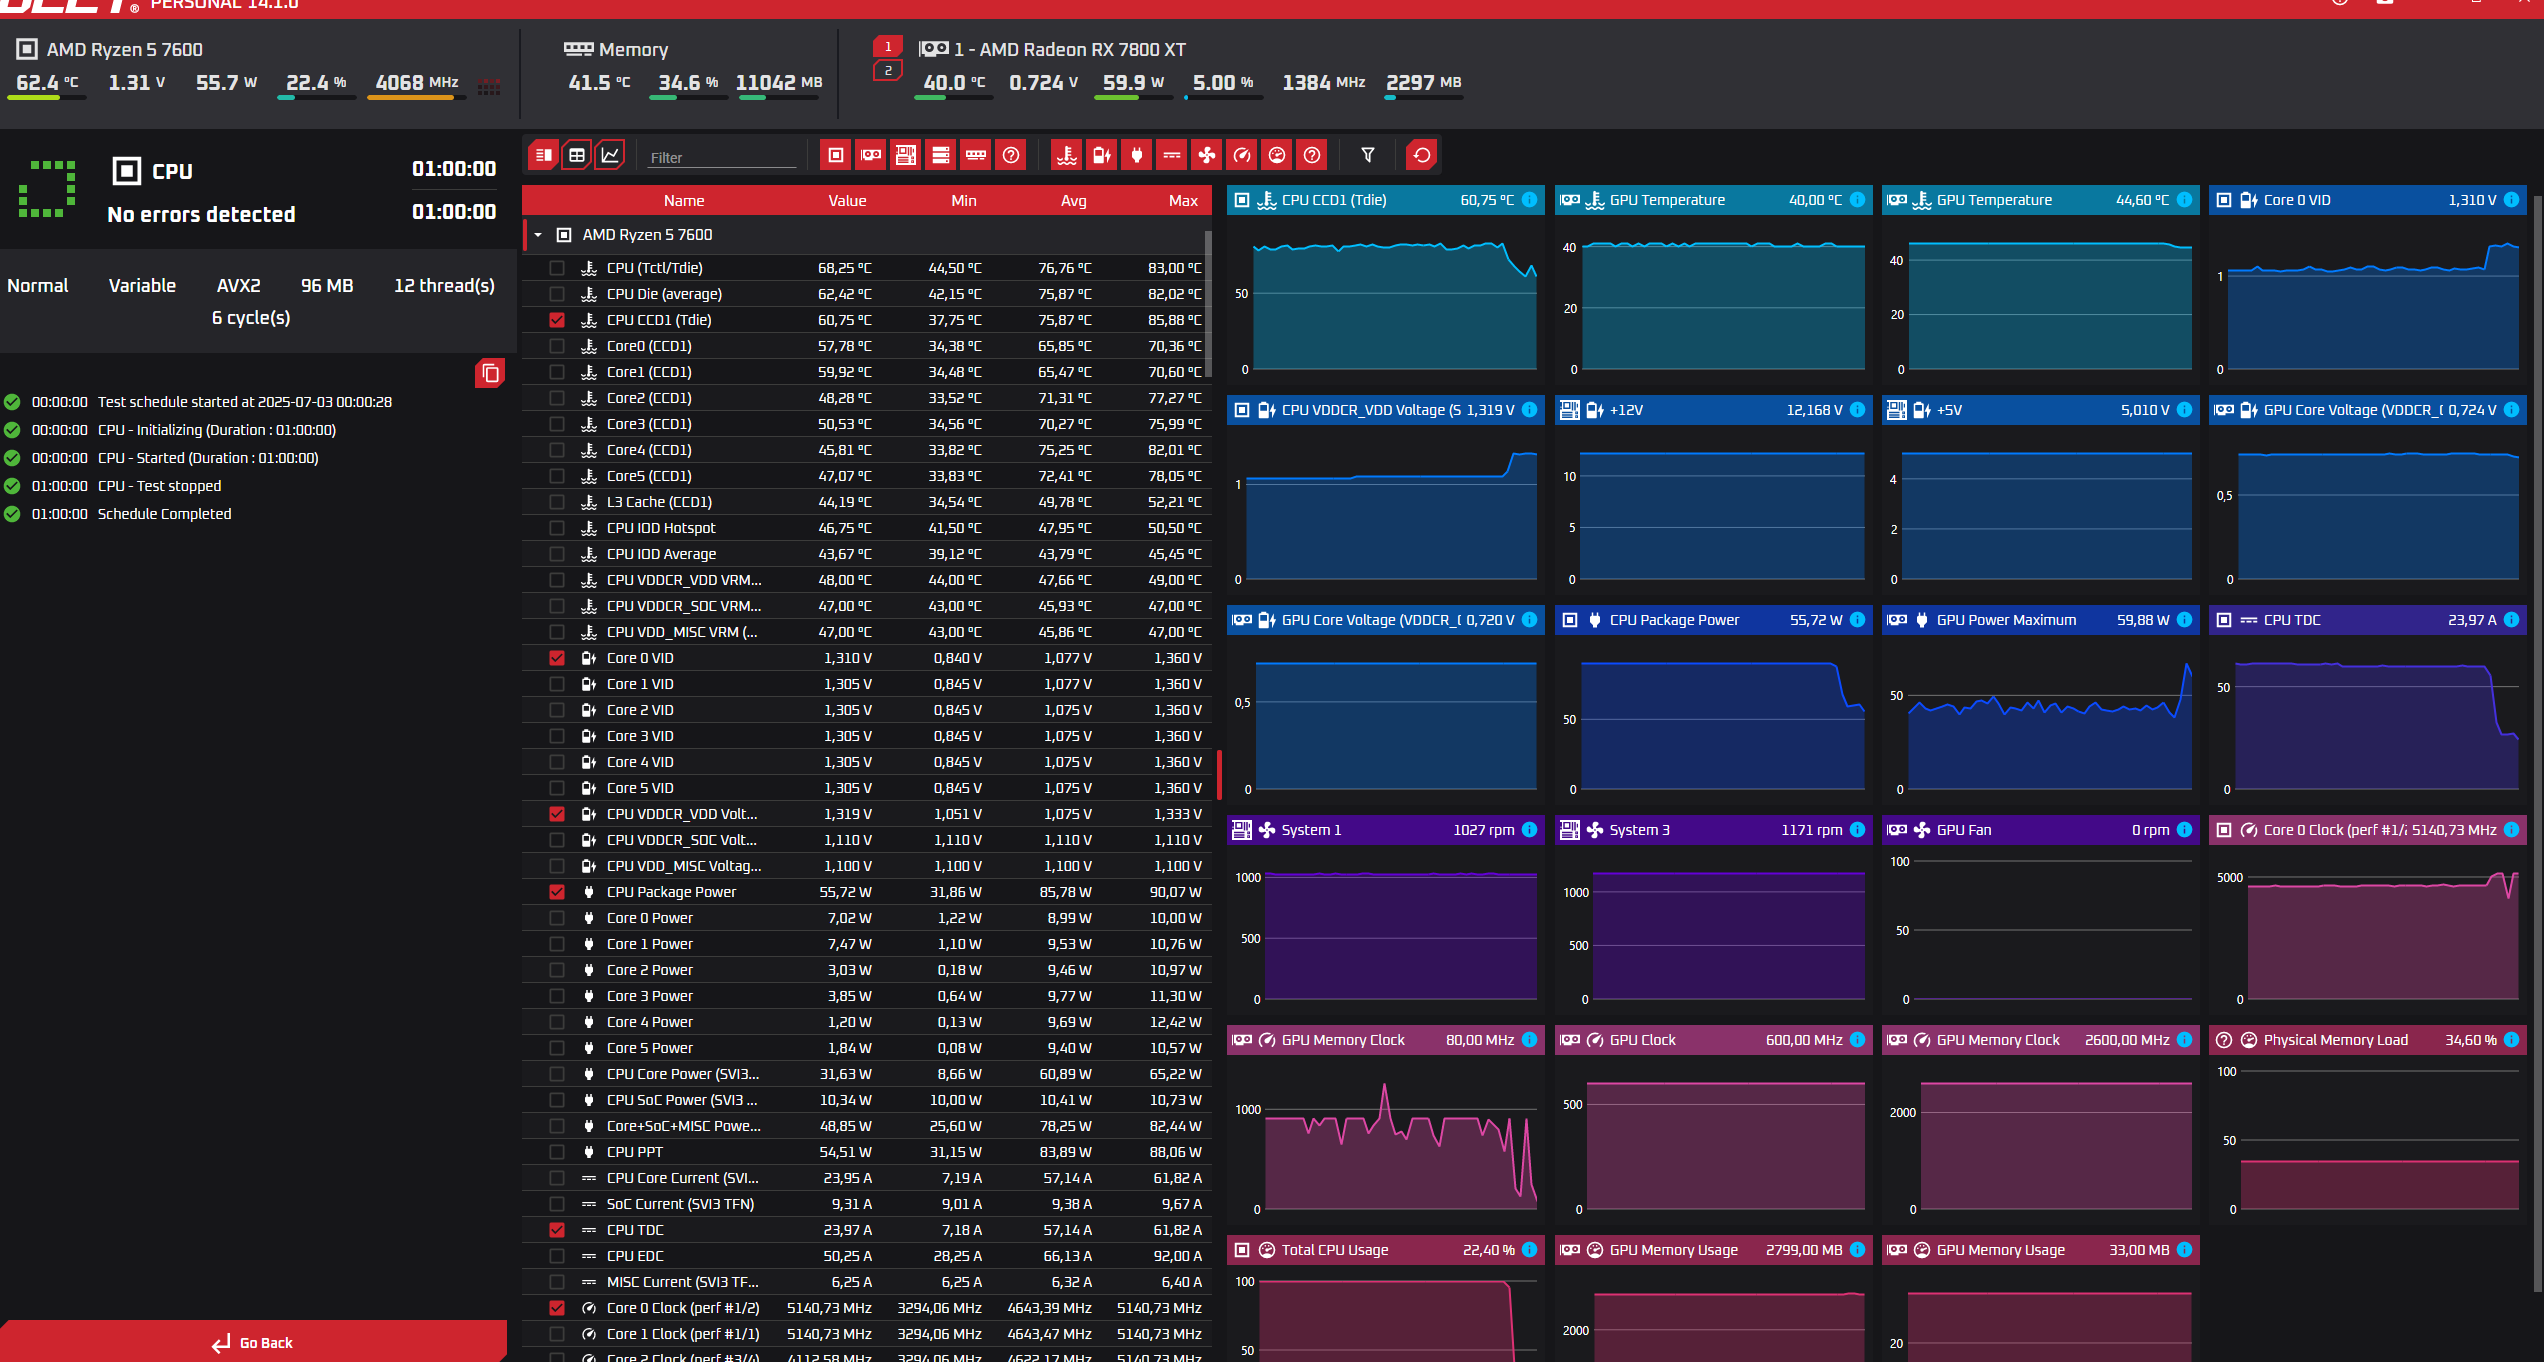The width and height of the screenshot is (2544, 1362).
Task: Sort the table by the Max column
Action: [1183, 200]
